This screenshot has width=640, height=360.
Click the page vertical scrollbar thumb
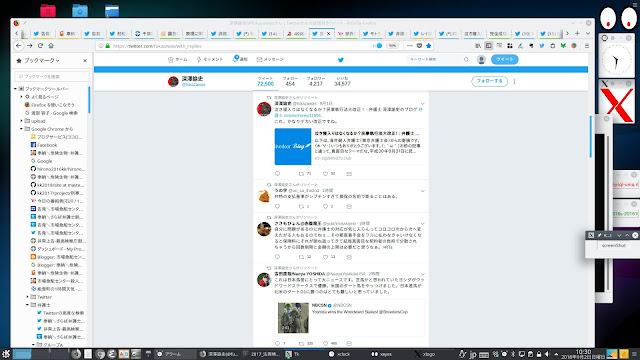pos(591,137)
